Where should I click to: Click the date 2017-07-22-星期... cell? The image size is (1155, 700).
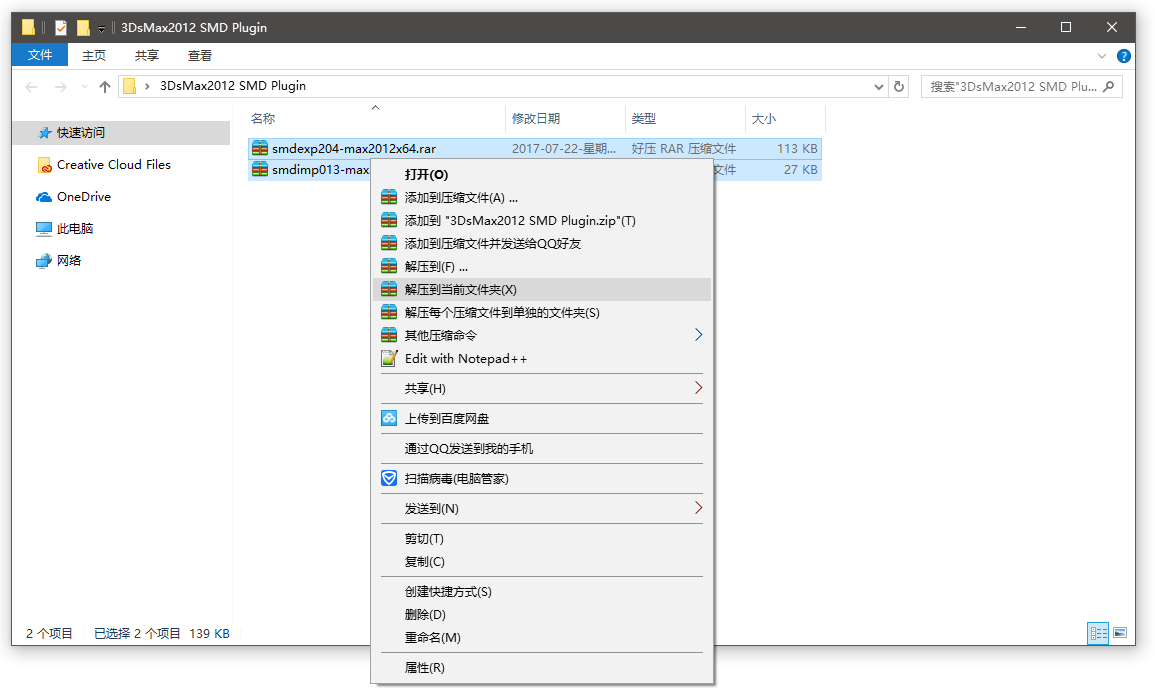pyautogui.click(x=564, y=148)
